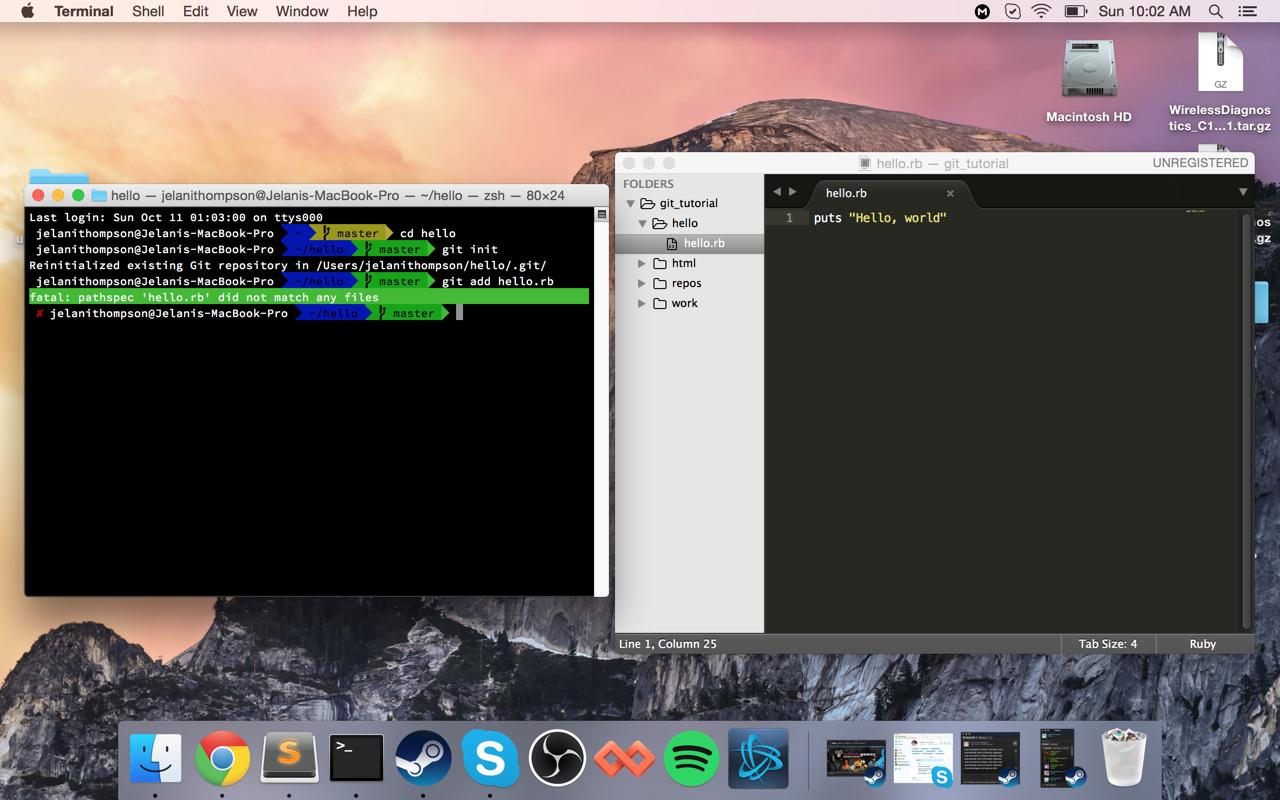Screen dimensions: 1280x800
Task: Open the Battle.net app in the Dock
Action: (x=758, y=758)
